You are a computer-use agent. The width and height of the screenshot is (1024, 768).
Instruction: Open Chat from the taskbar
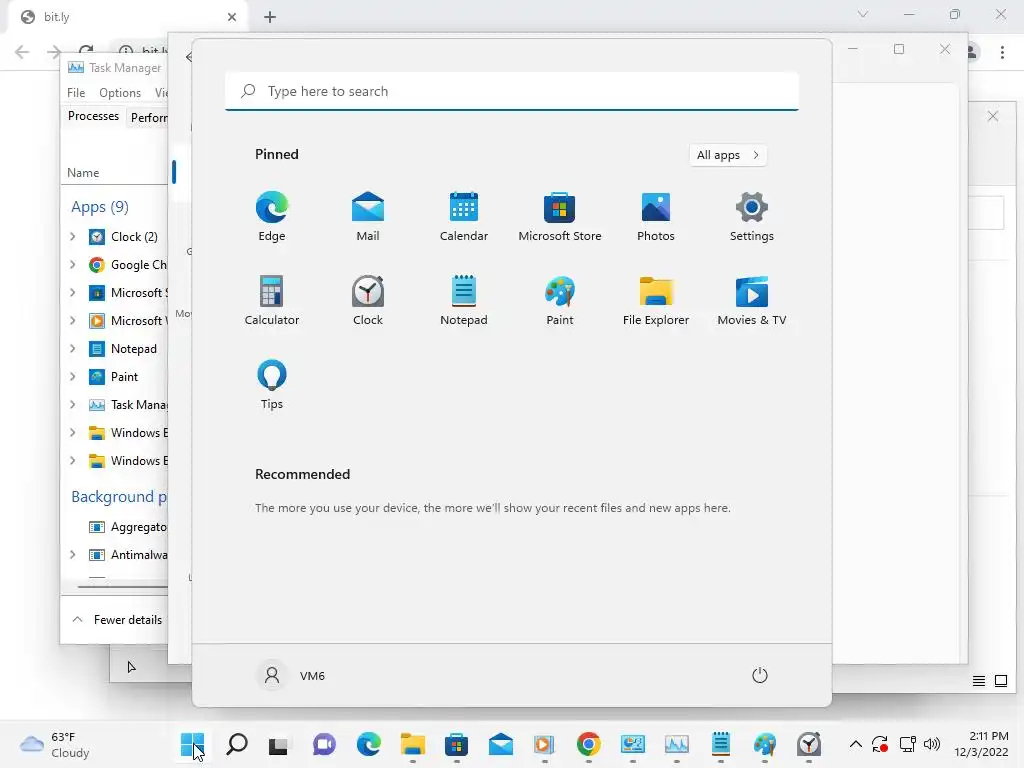[x=324, y=744]
